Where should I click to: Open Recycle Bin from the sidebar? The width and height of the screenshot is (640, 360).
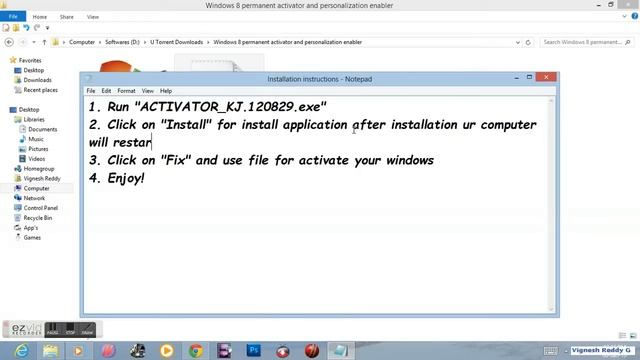tap(38, 218)
